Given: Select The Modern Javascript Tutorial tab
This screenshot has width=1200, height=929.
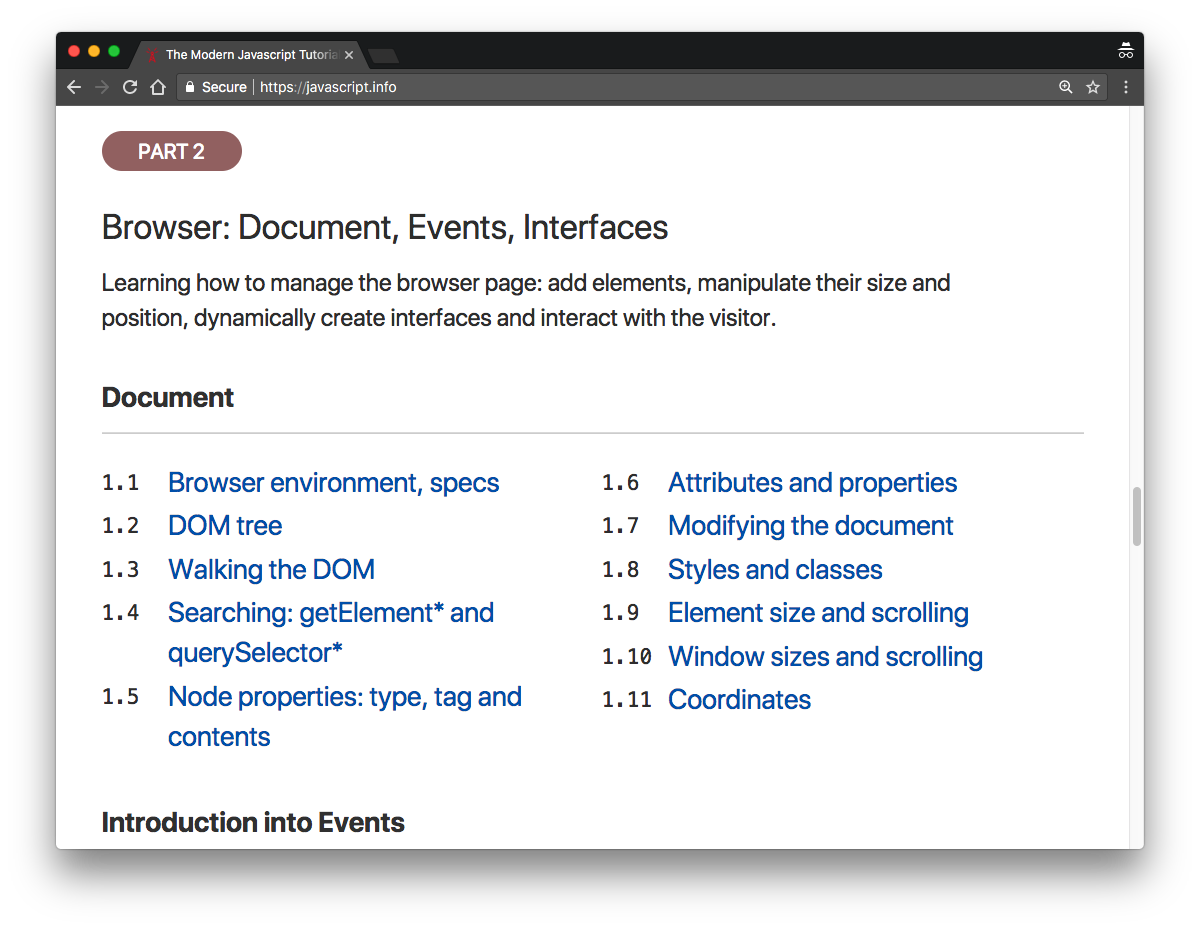Looking at the screenshot, I should (x=248, y=55).
